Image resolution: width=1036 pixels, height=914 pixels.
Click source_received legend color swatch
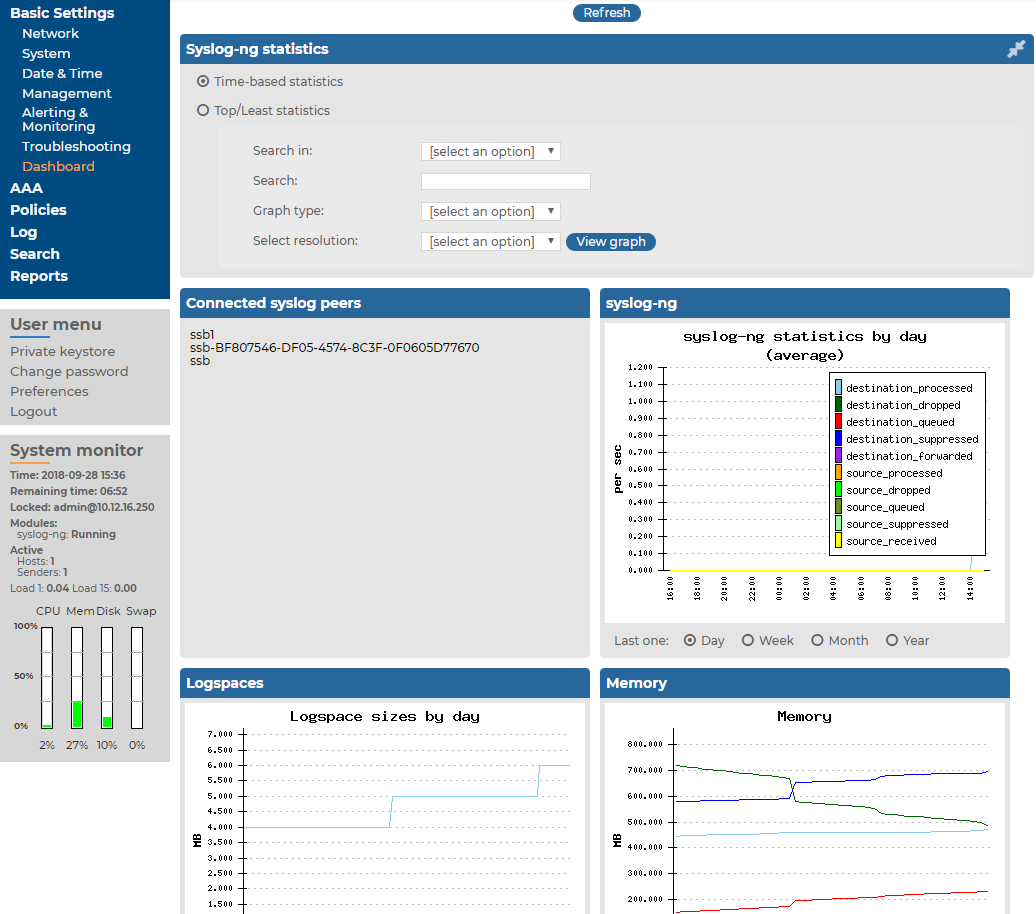(x=838, y=541)
